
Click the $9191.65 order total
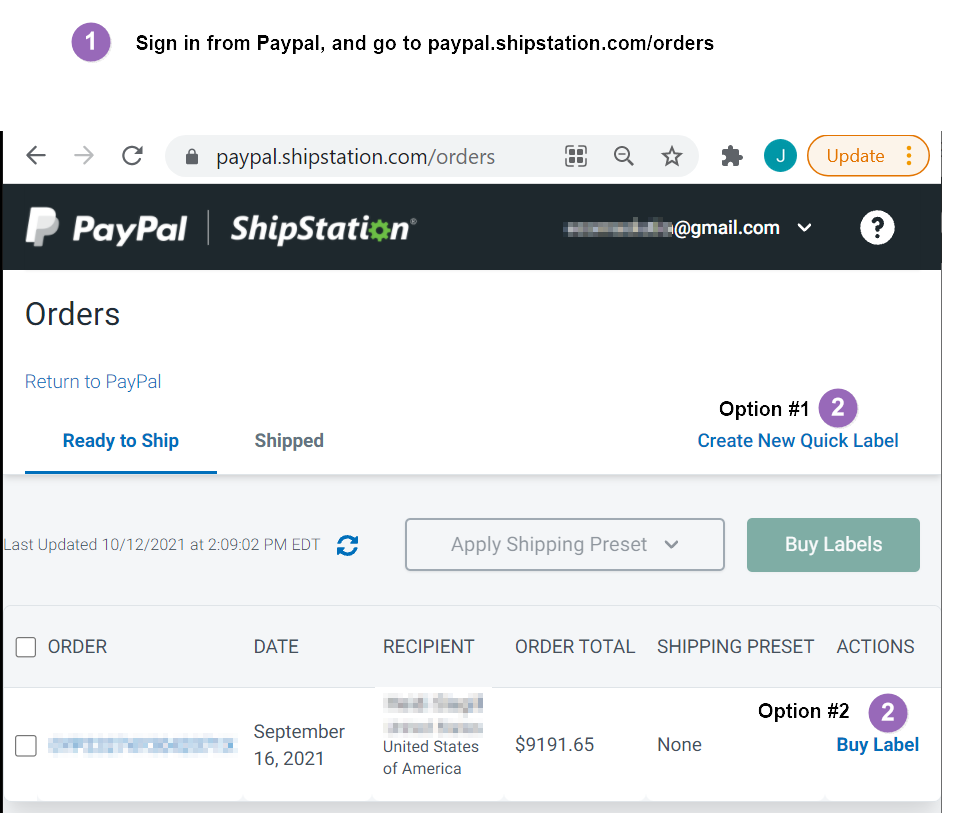554,744
